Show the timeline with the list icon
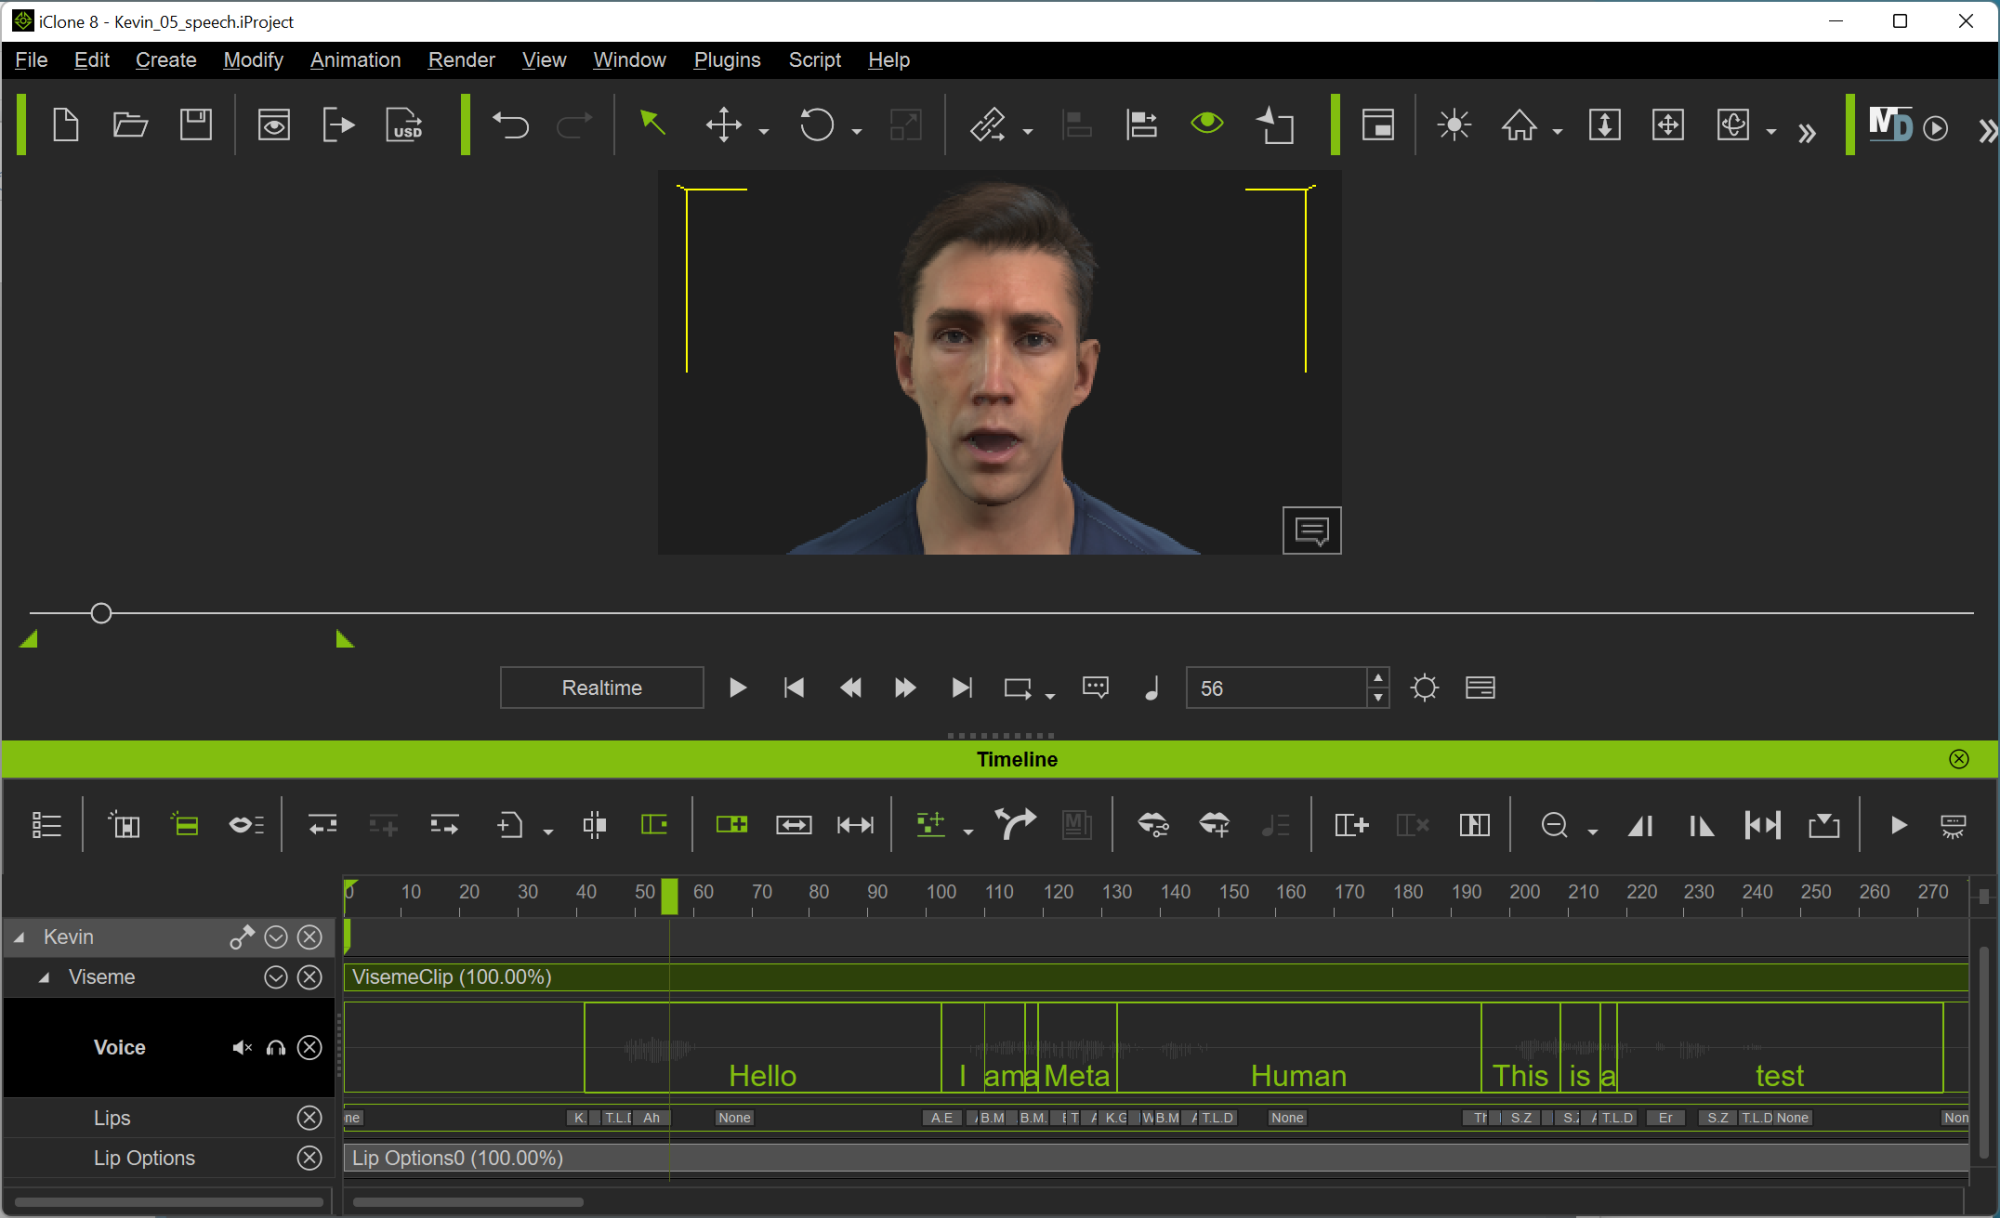The width and height of the screenshot is (2000, 1218). [1480, 688]
